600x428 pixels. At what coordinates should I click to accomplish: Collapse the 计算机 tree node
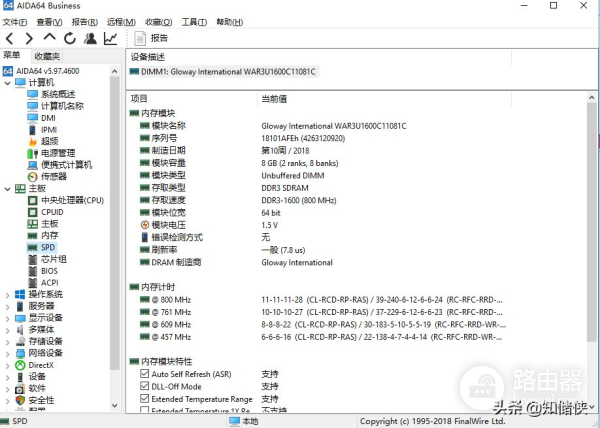7,83
